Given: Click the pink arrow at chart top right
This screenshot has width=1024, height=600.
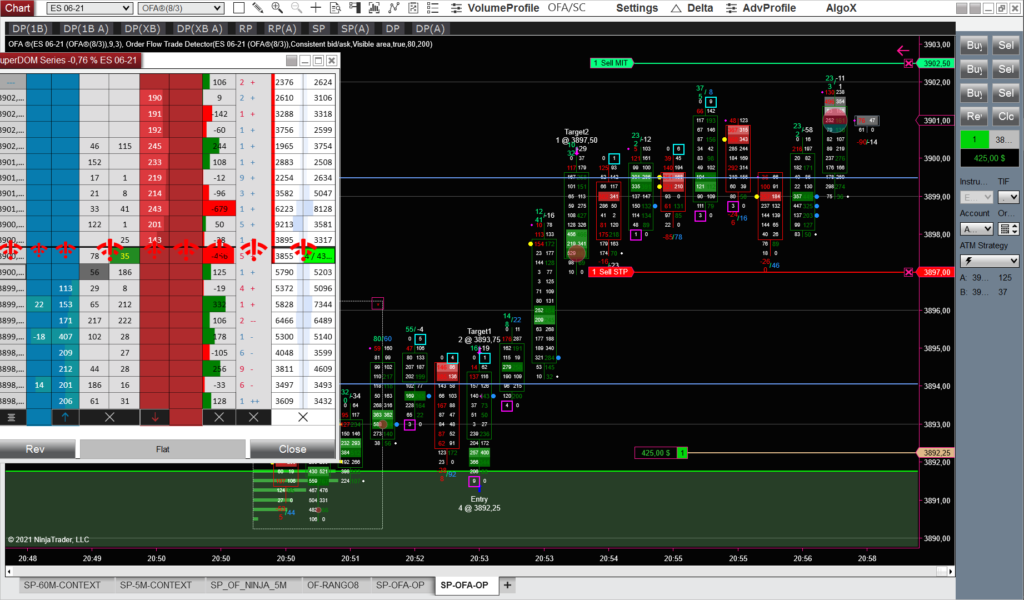Looking at the screenshot, I should [903, 50].
